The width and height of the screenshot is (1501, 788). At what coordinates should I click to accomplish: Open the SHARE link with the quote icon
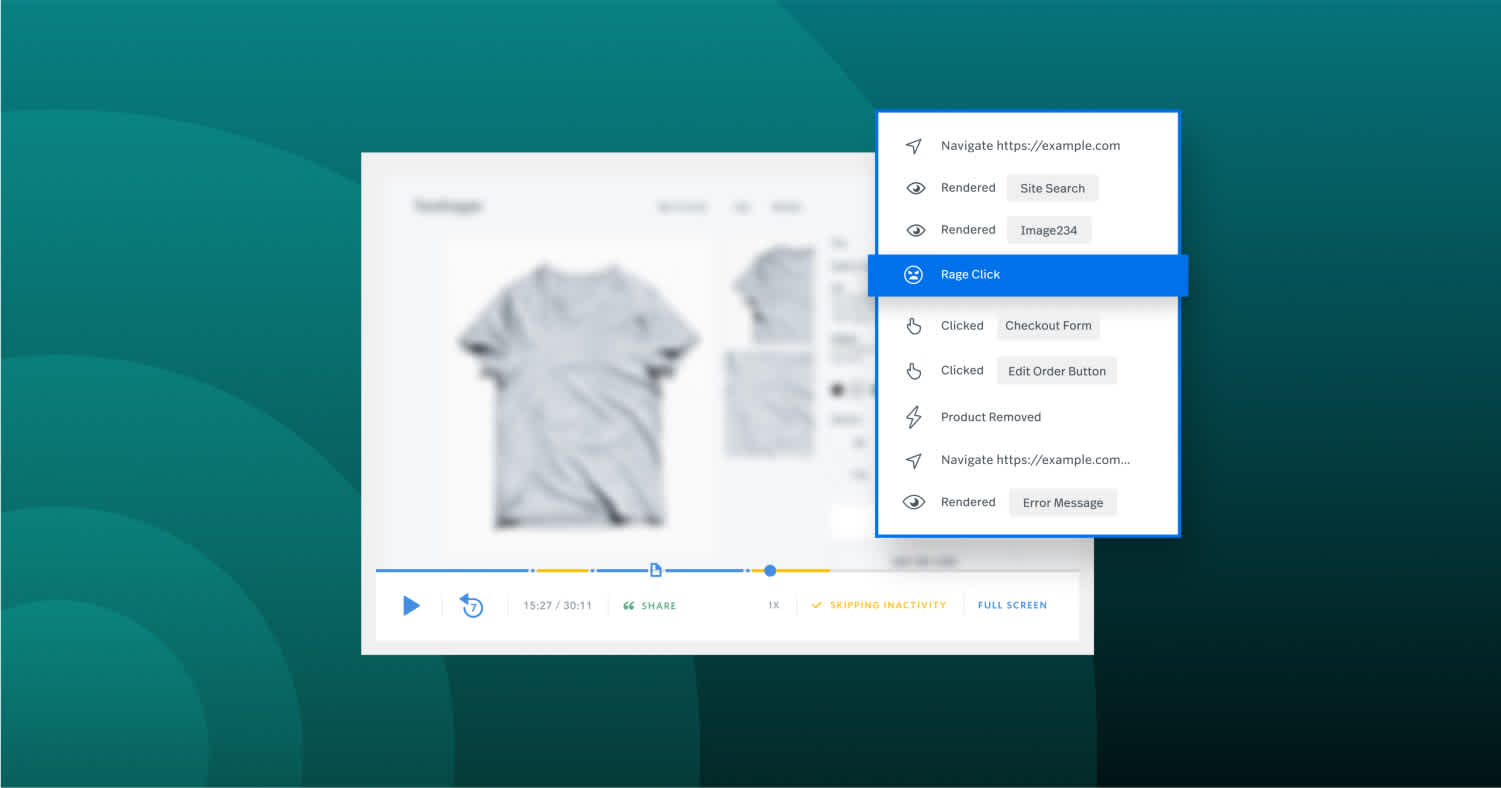[x=650, y=605]
